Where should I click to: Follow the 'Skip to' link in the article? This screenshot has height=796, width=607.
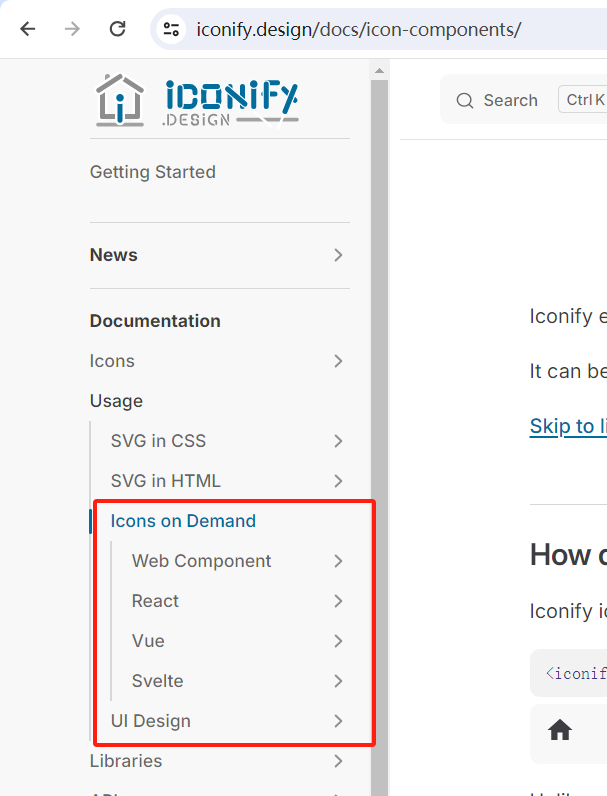click(568, 426)
